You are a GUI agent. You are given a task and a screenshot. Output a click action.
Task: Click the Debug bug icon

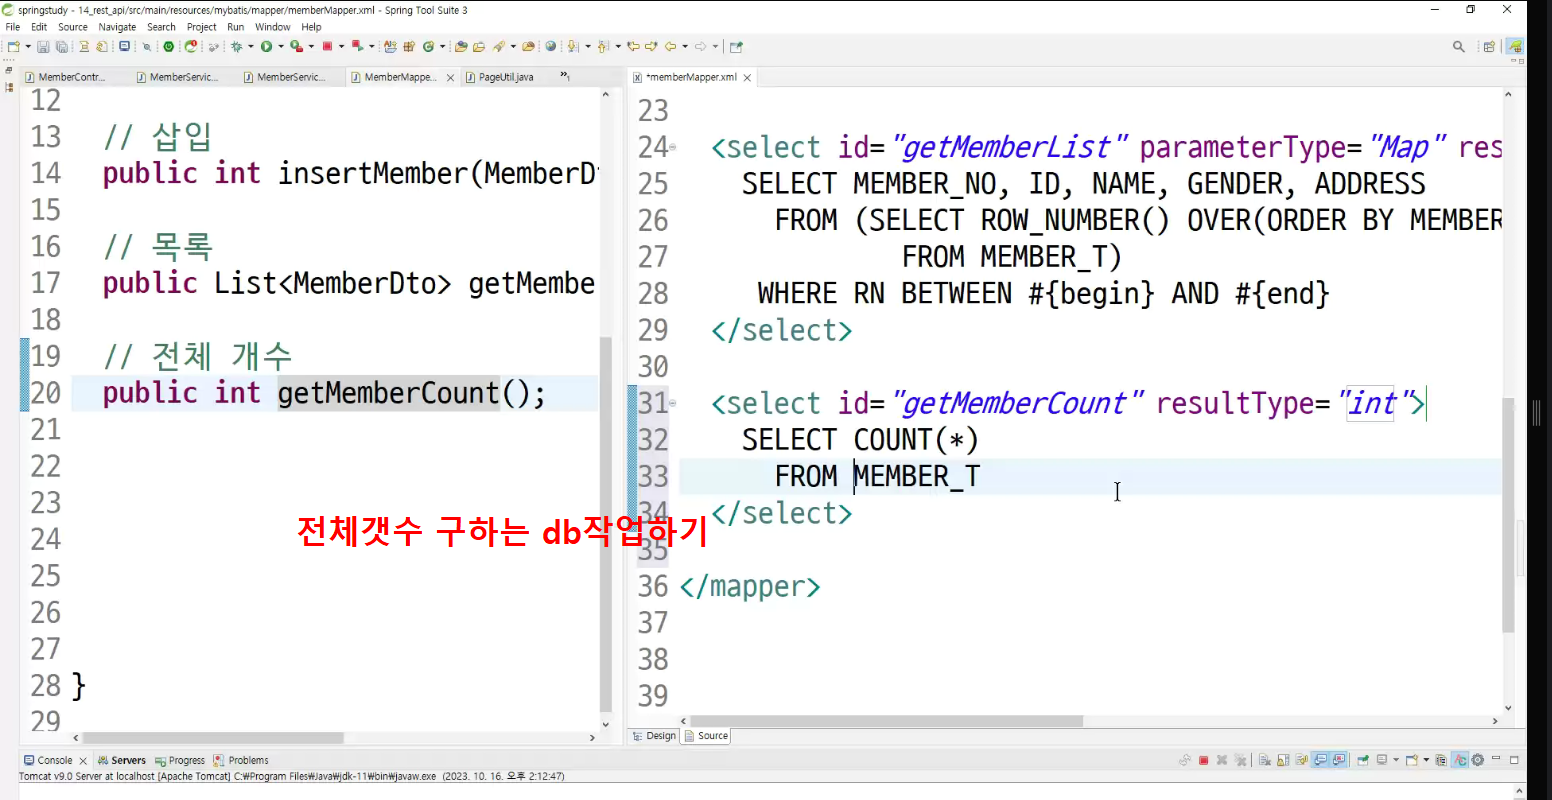(x=236, y=46)
